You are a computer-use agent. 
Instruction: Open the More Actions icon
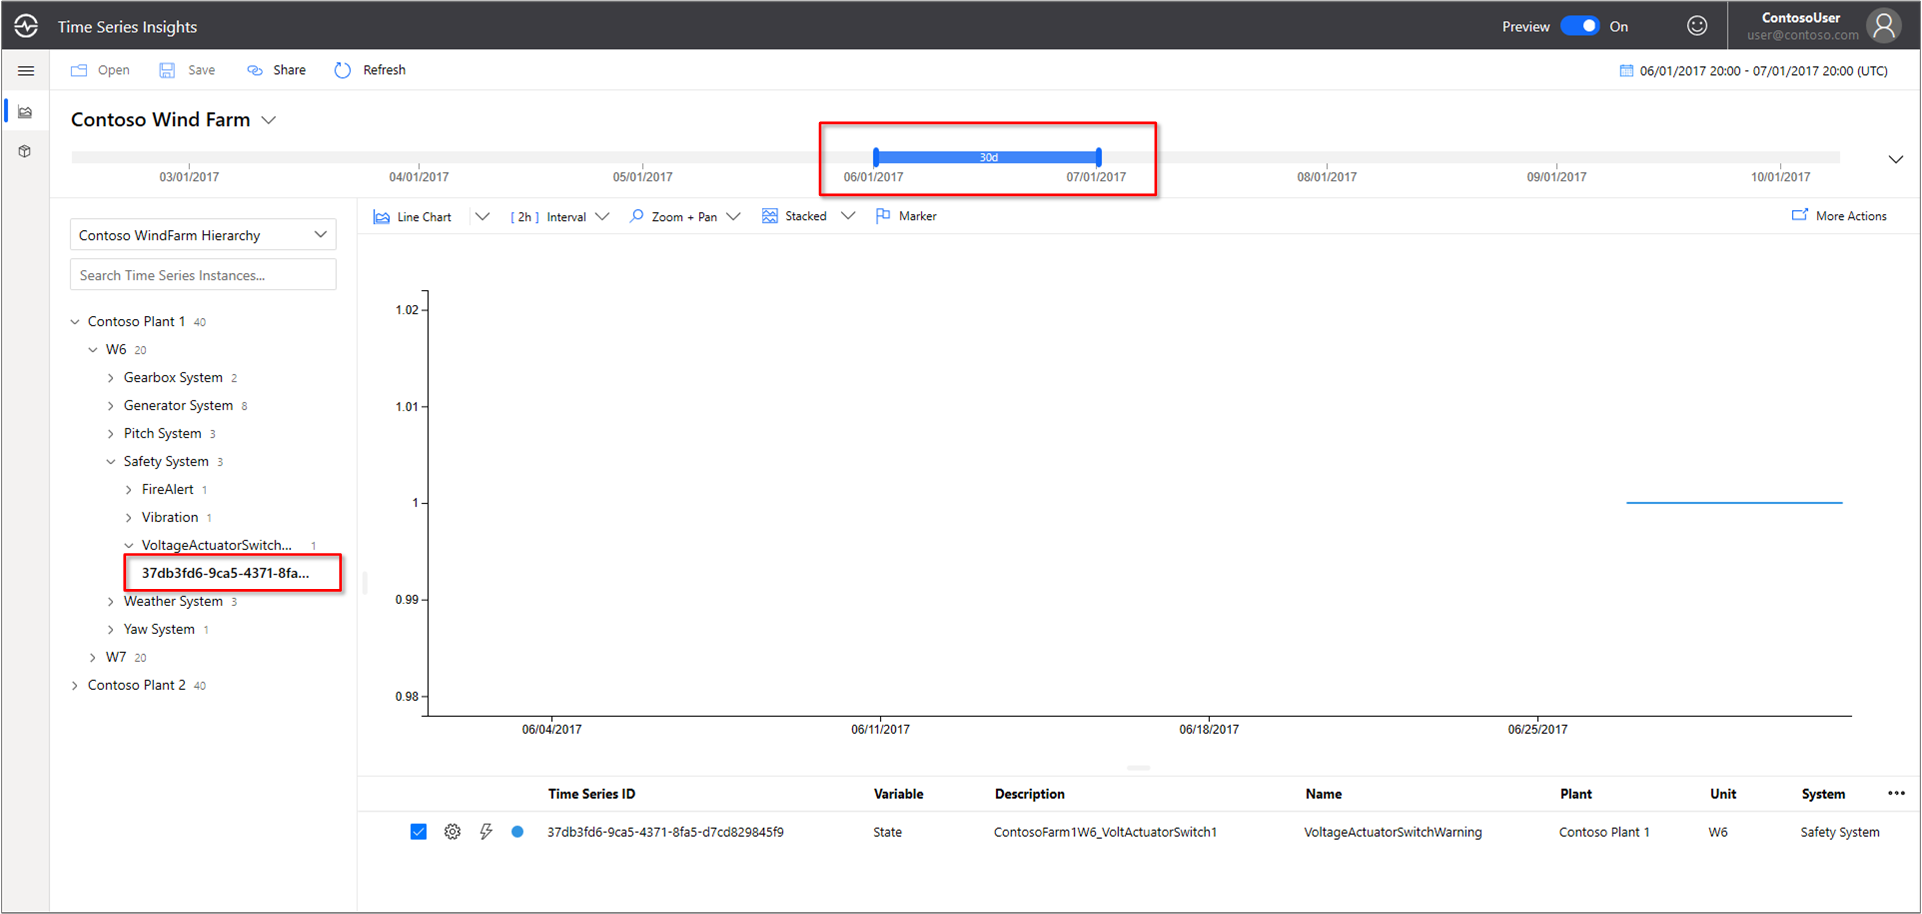[x=1800, y=215]
